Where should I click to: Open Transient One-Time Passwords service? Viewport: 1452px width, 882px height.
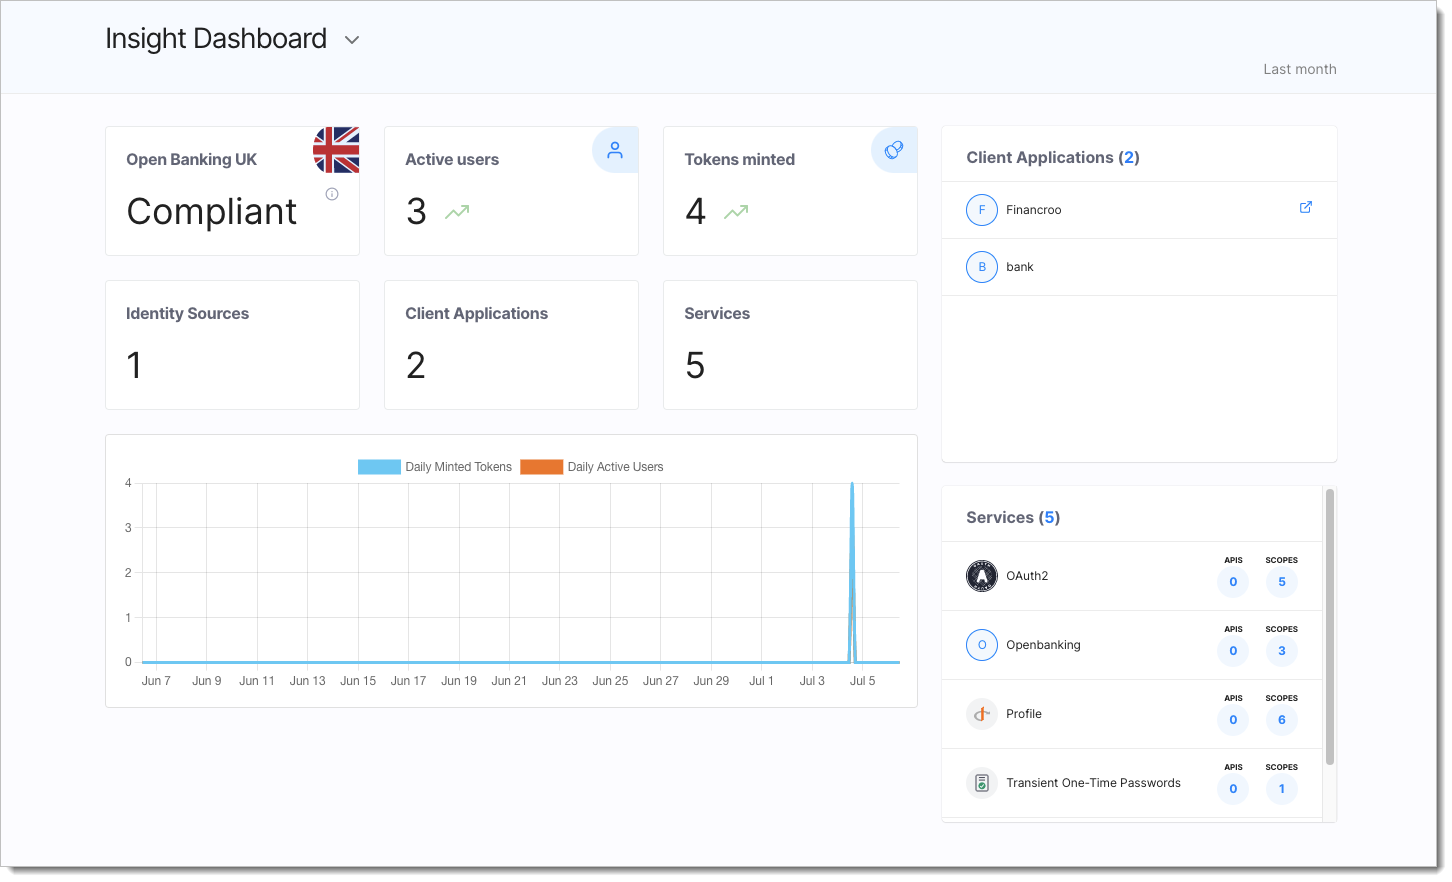[x=1132, y=783]
